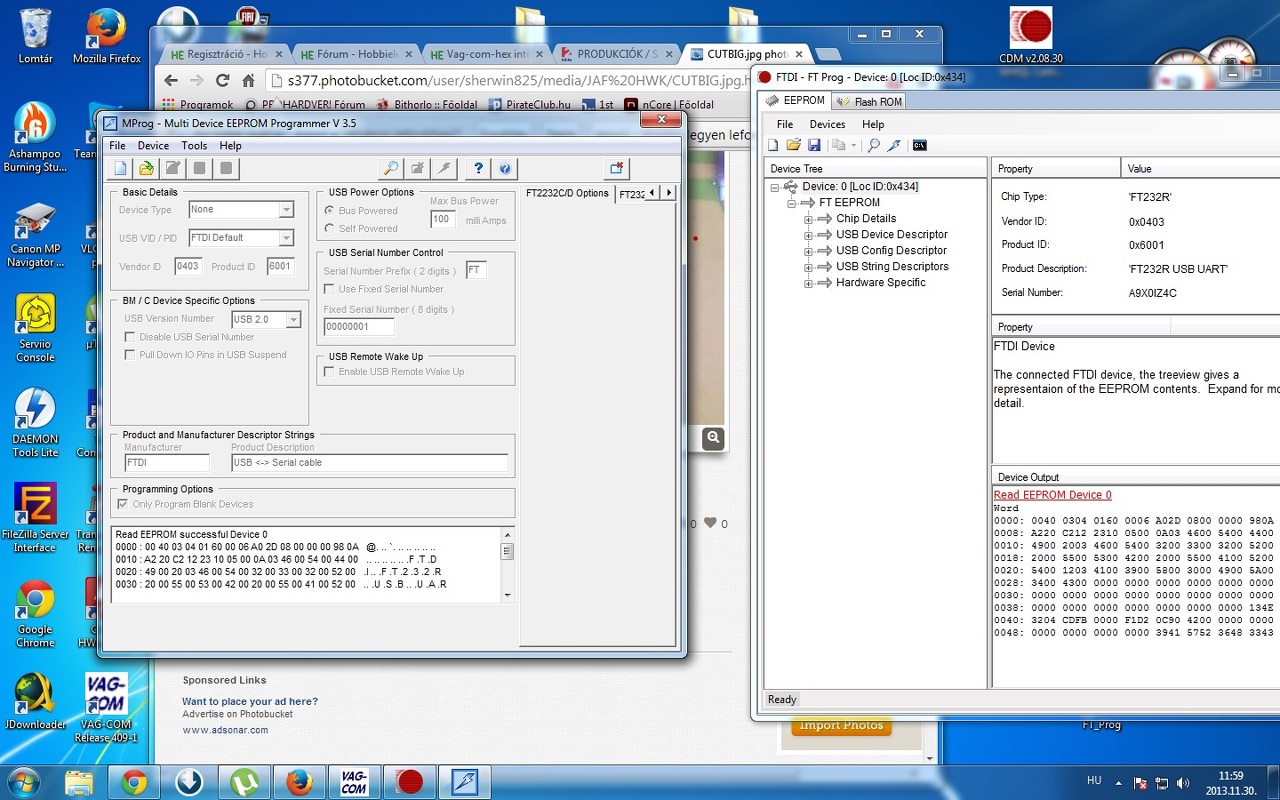This screenshot has width=1280, height=800.
Task: Click the magnifier Scan icon in MProg toolbar
Action: point(391,168)
